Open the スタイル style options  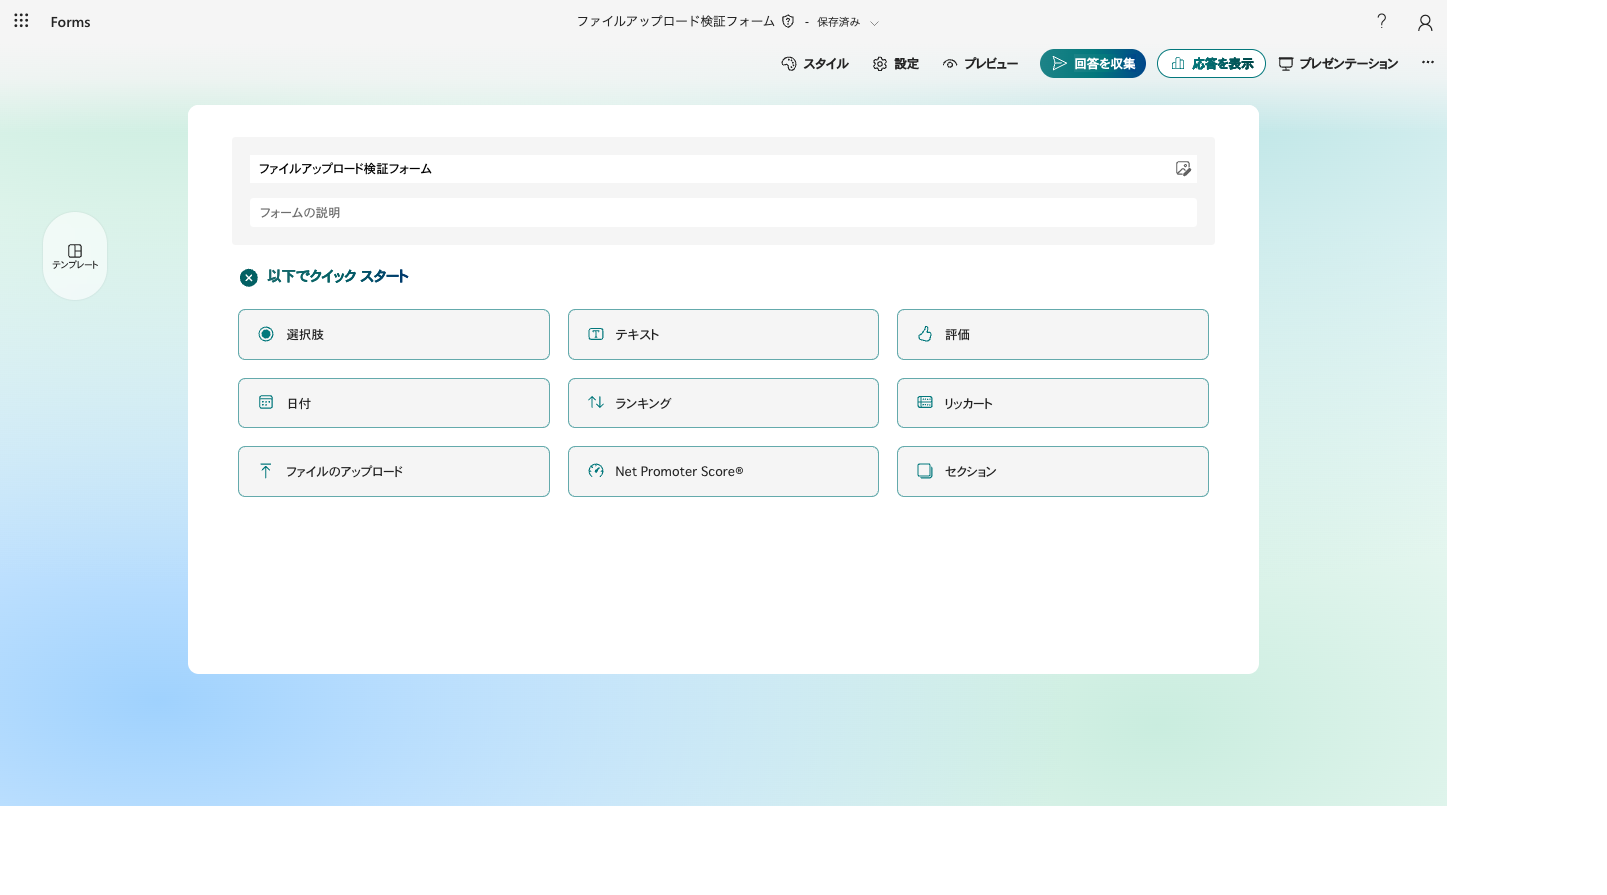pos(815,64)
